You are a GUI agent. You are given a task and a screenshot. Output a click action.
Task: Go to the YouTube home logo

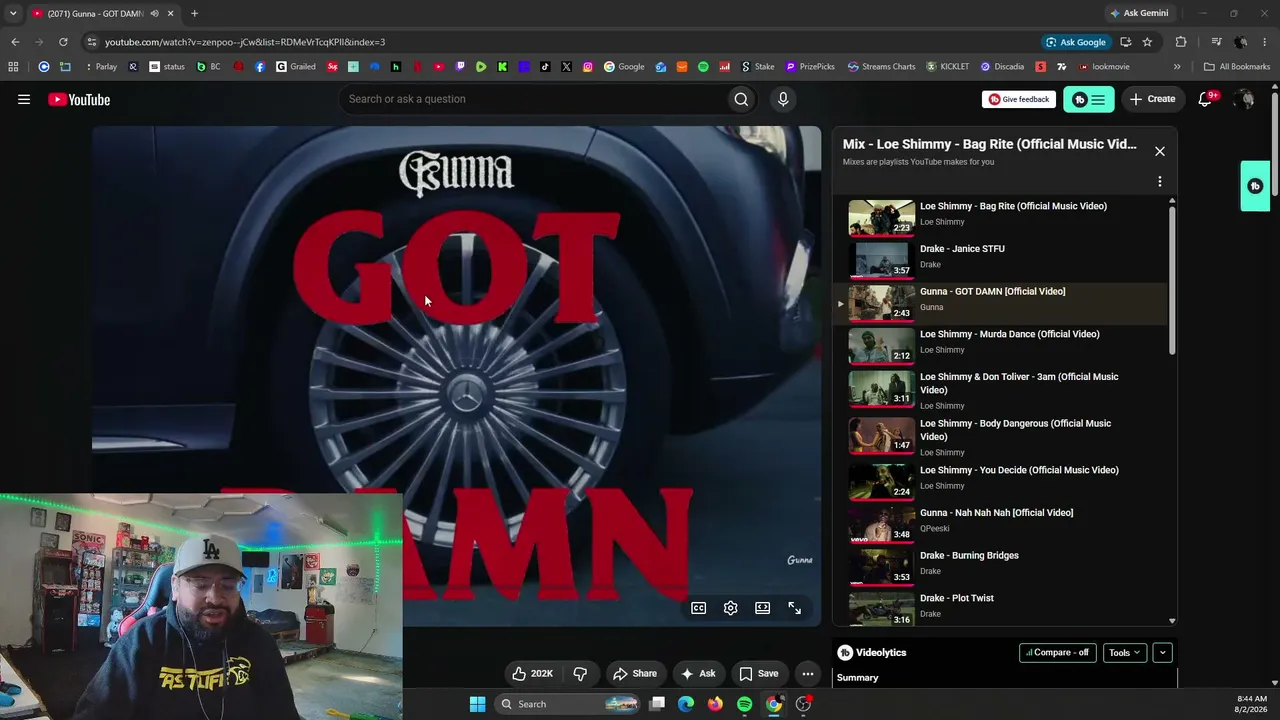pyautogui.click(x=79, y=99)
